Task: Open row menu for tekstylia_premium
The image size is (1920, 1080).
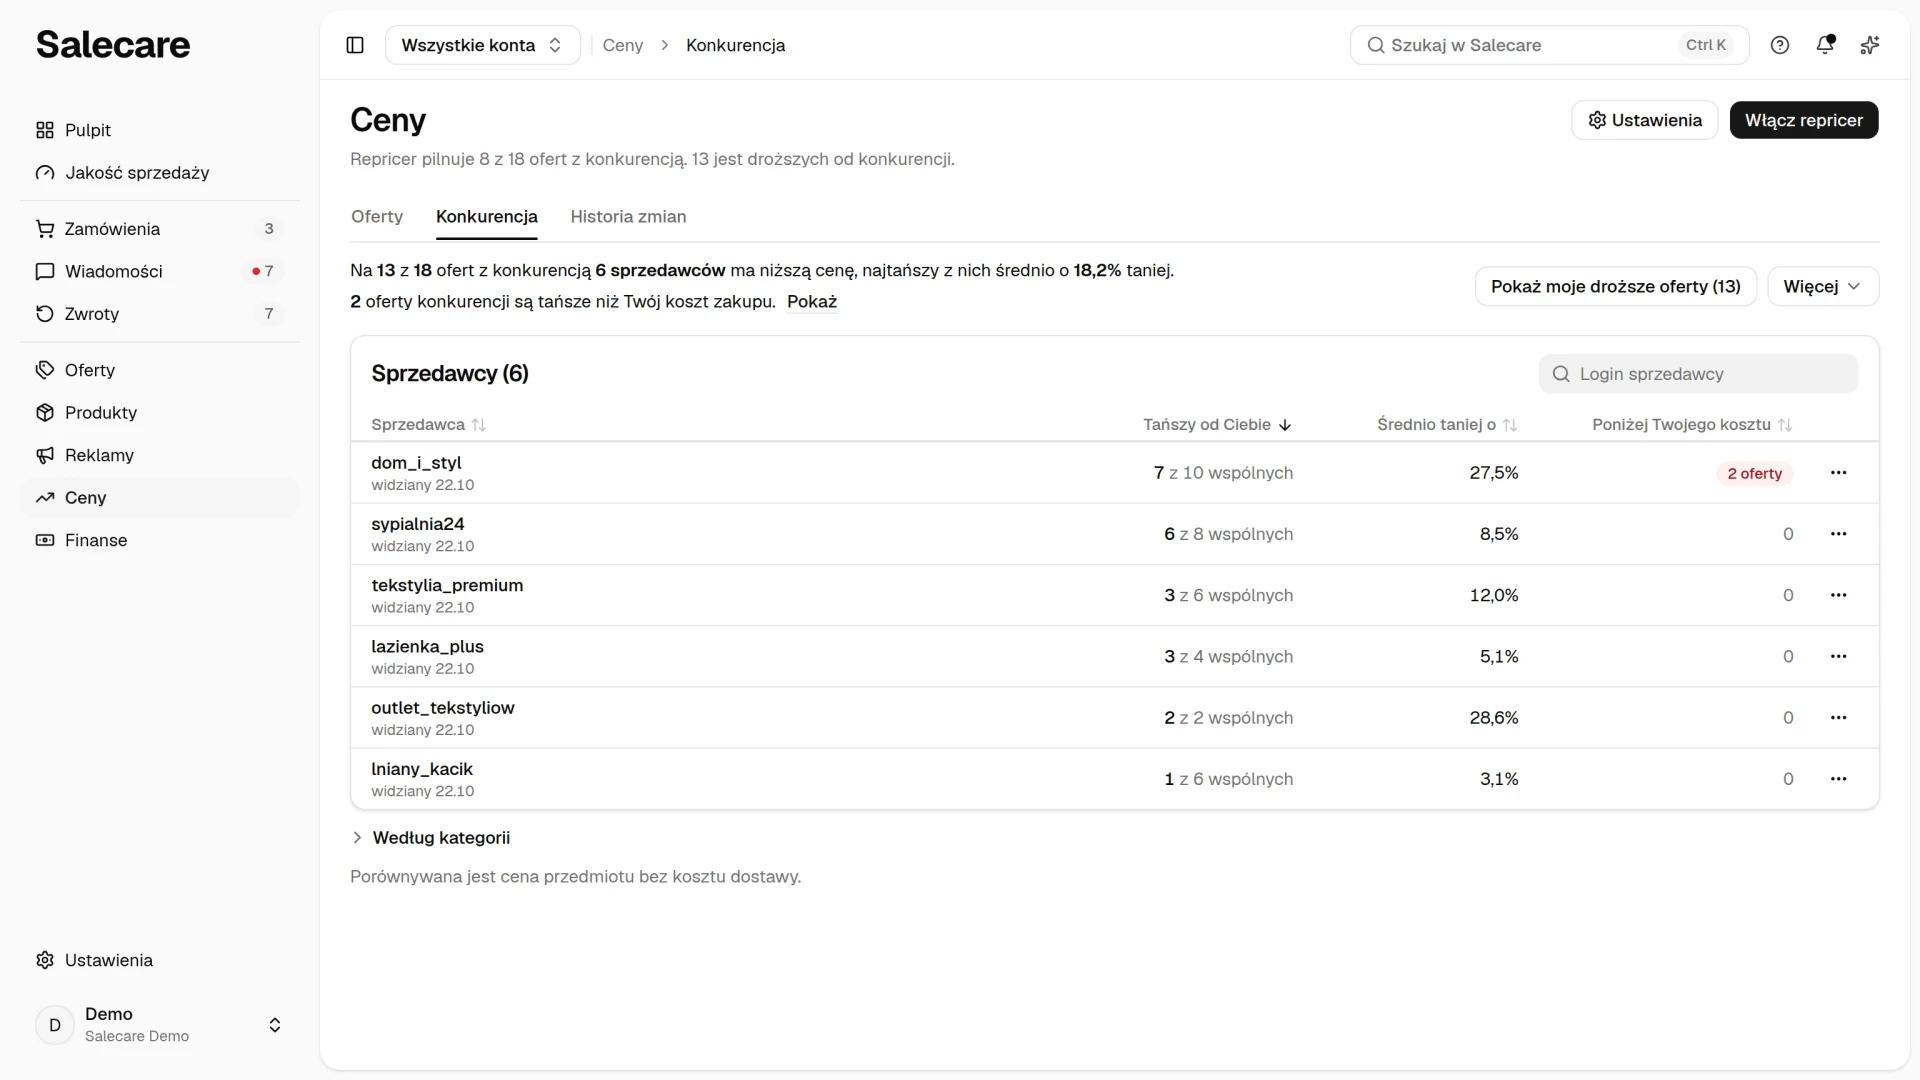Action: 1838,595
